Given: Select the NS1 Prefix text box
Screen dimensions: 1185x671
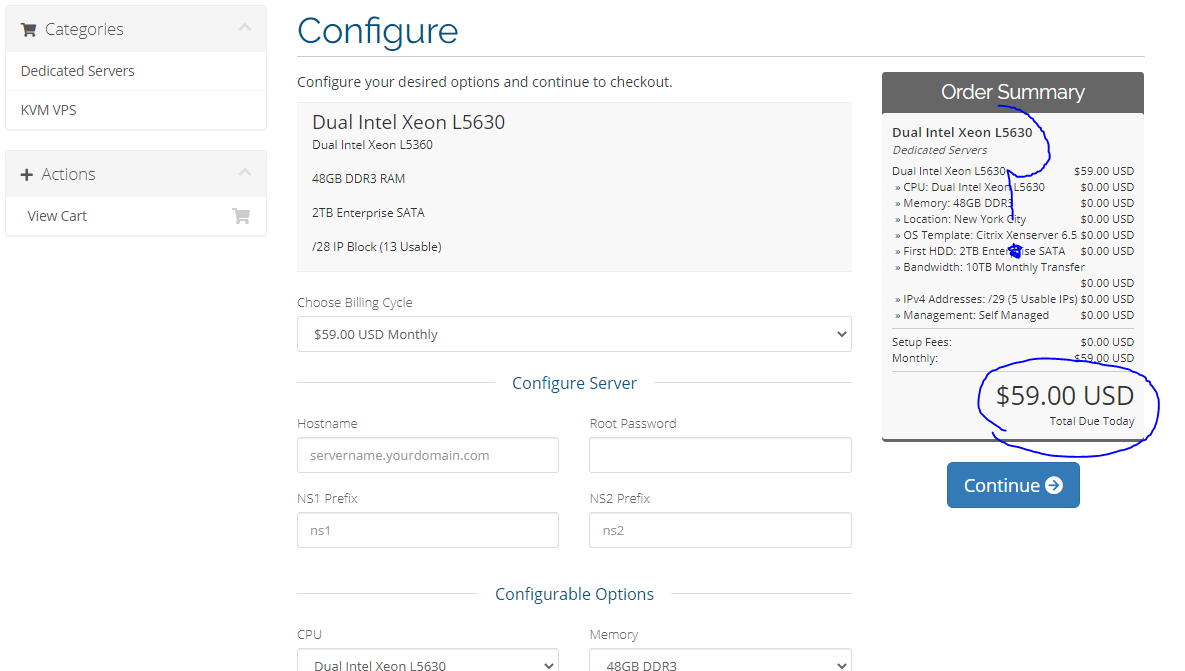Looking at the screenshot, I should pos(428,530).
